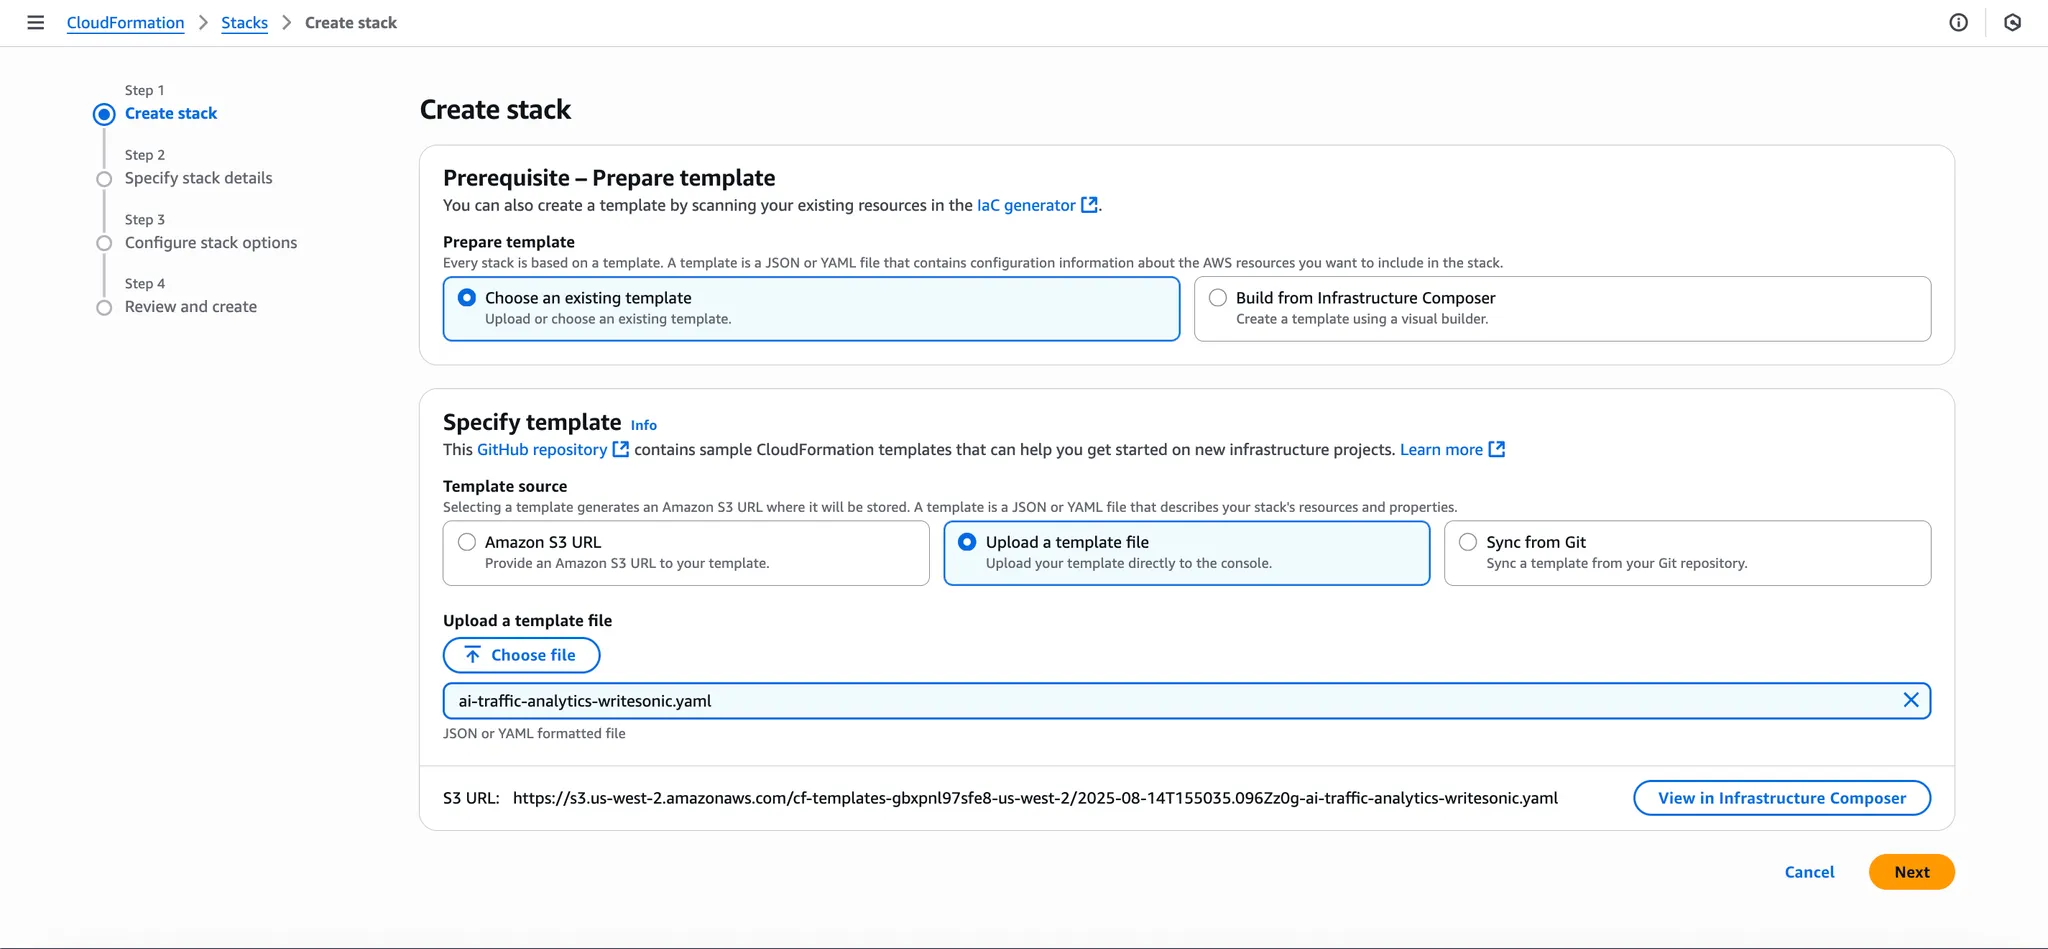Viewport: 2048px width, 949px height.
Task: Click Learn more external link icon
Action: tap(1496, 449)
